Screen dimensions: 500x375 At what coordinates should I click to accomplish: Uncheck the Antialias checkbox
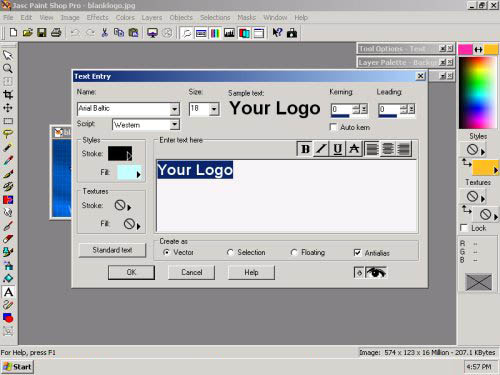pyautogui.click(x=357, y=253)
